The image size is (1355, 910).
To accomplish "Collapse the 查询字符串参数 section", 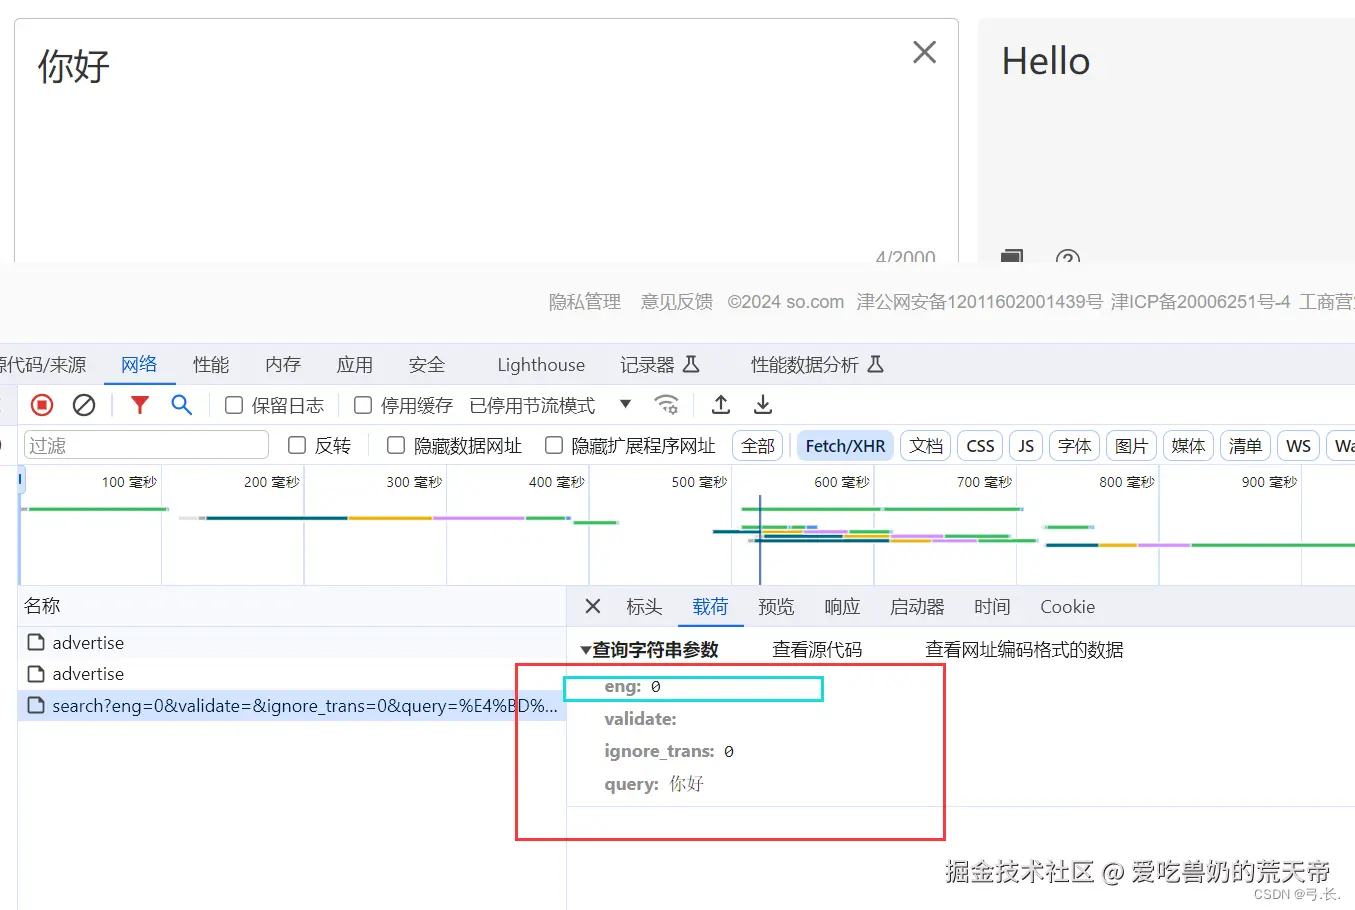I will pos(586,648).
